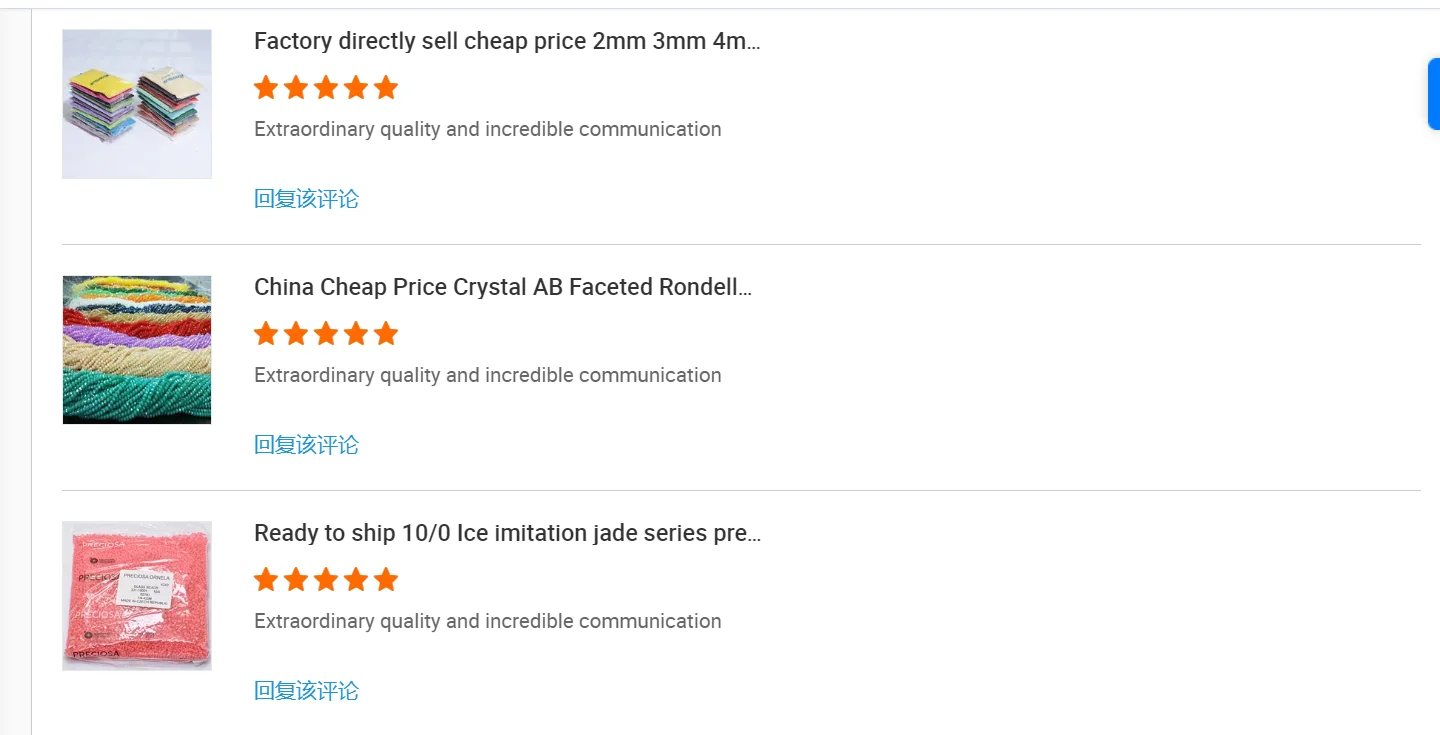Click the first star on the Factory directly sell review
The width and height of the screenshot is (1440, 735).
(266, 88)
